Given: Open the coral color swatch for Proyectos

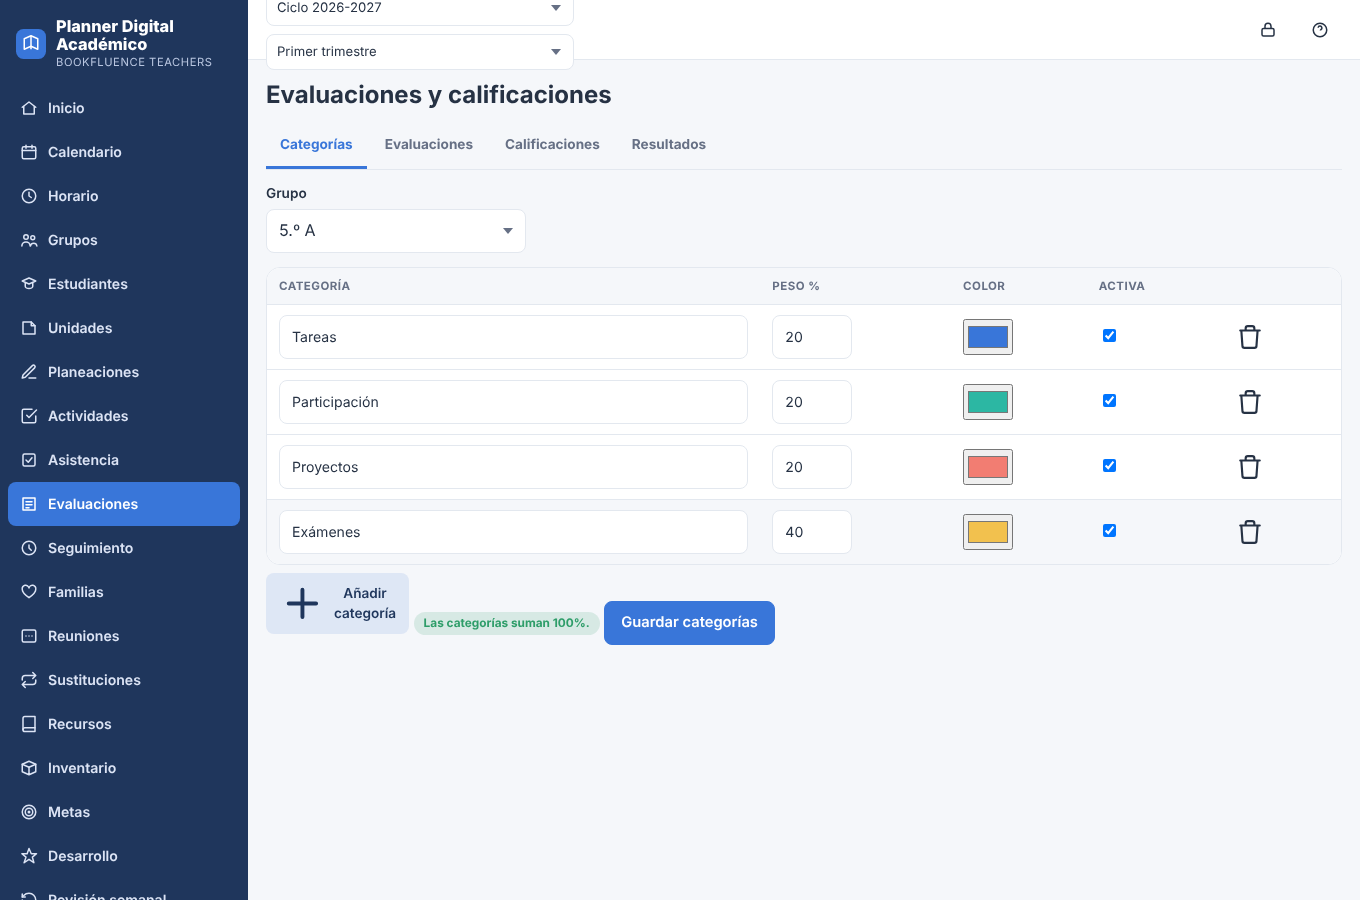Looking at the screenshot, I should click(988, 467).
